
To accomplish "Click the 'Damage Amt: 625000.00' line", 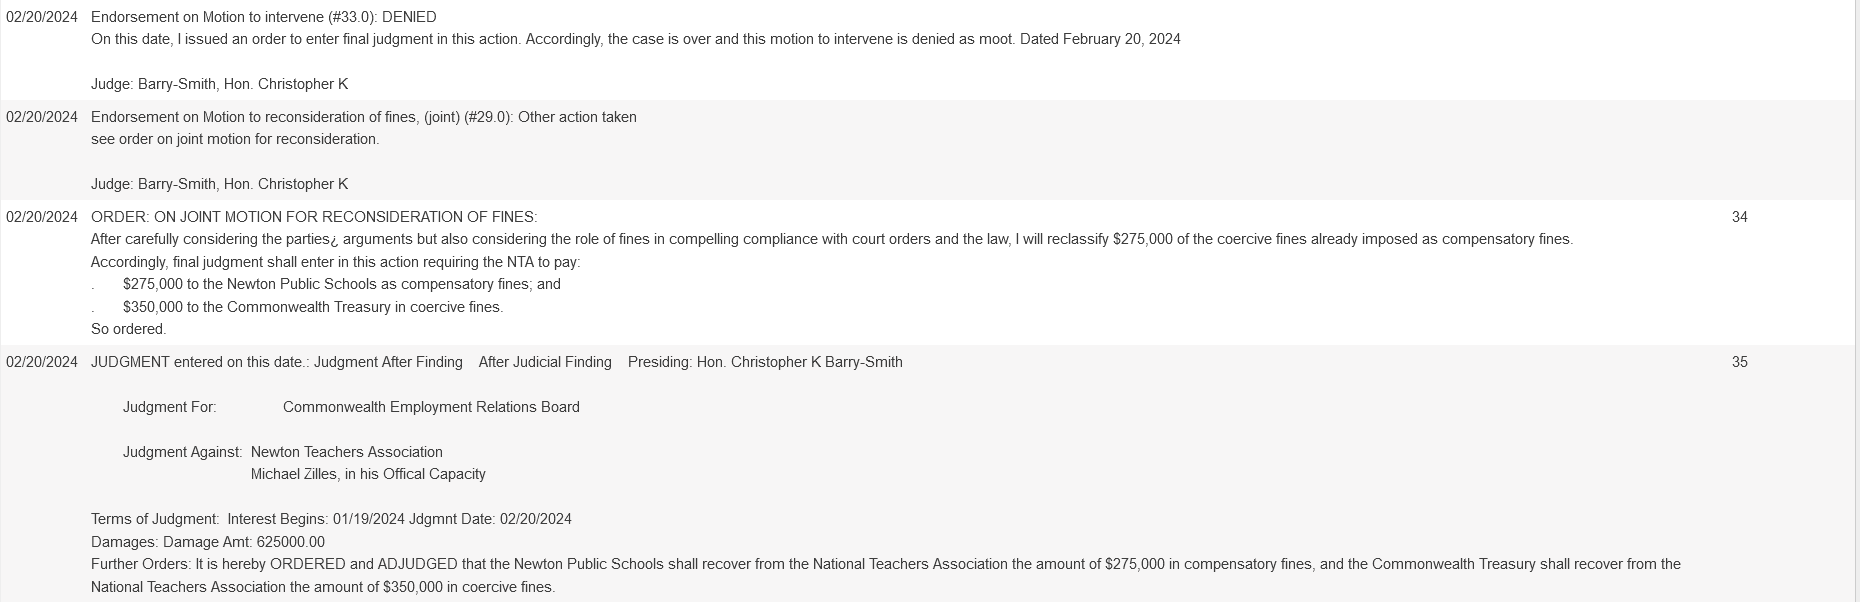I will 208,542.
